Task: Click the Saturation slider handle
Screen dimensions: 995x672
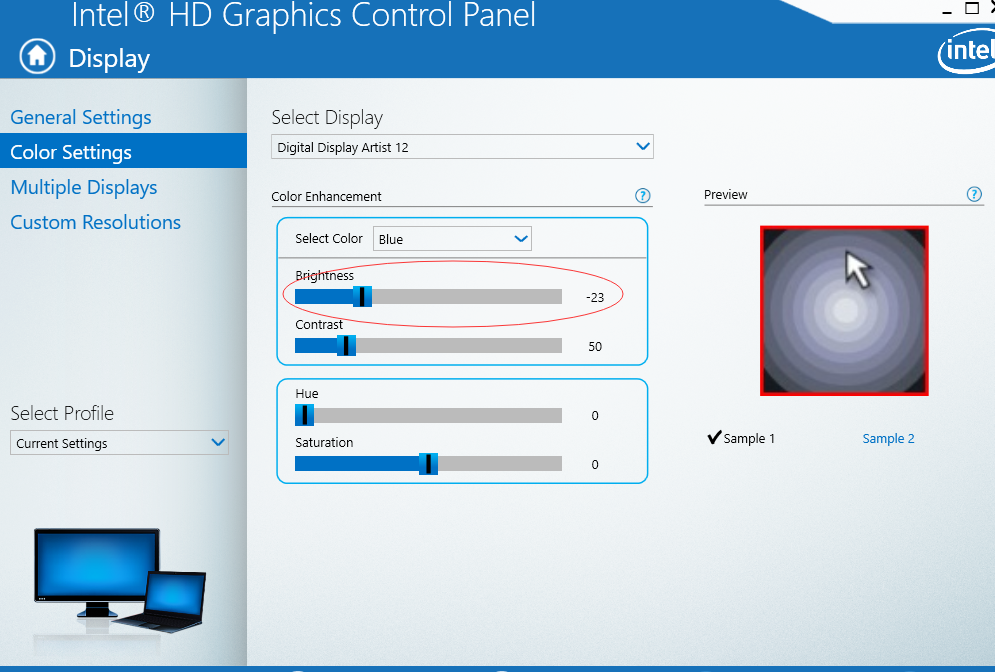Action: 428,464
